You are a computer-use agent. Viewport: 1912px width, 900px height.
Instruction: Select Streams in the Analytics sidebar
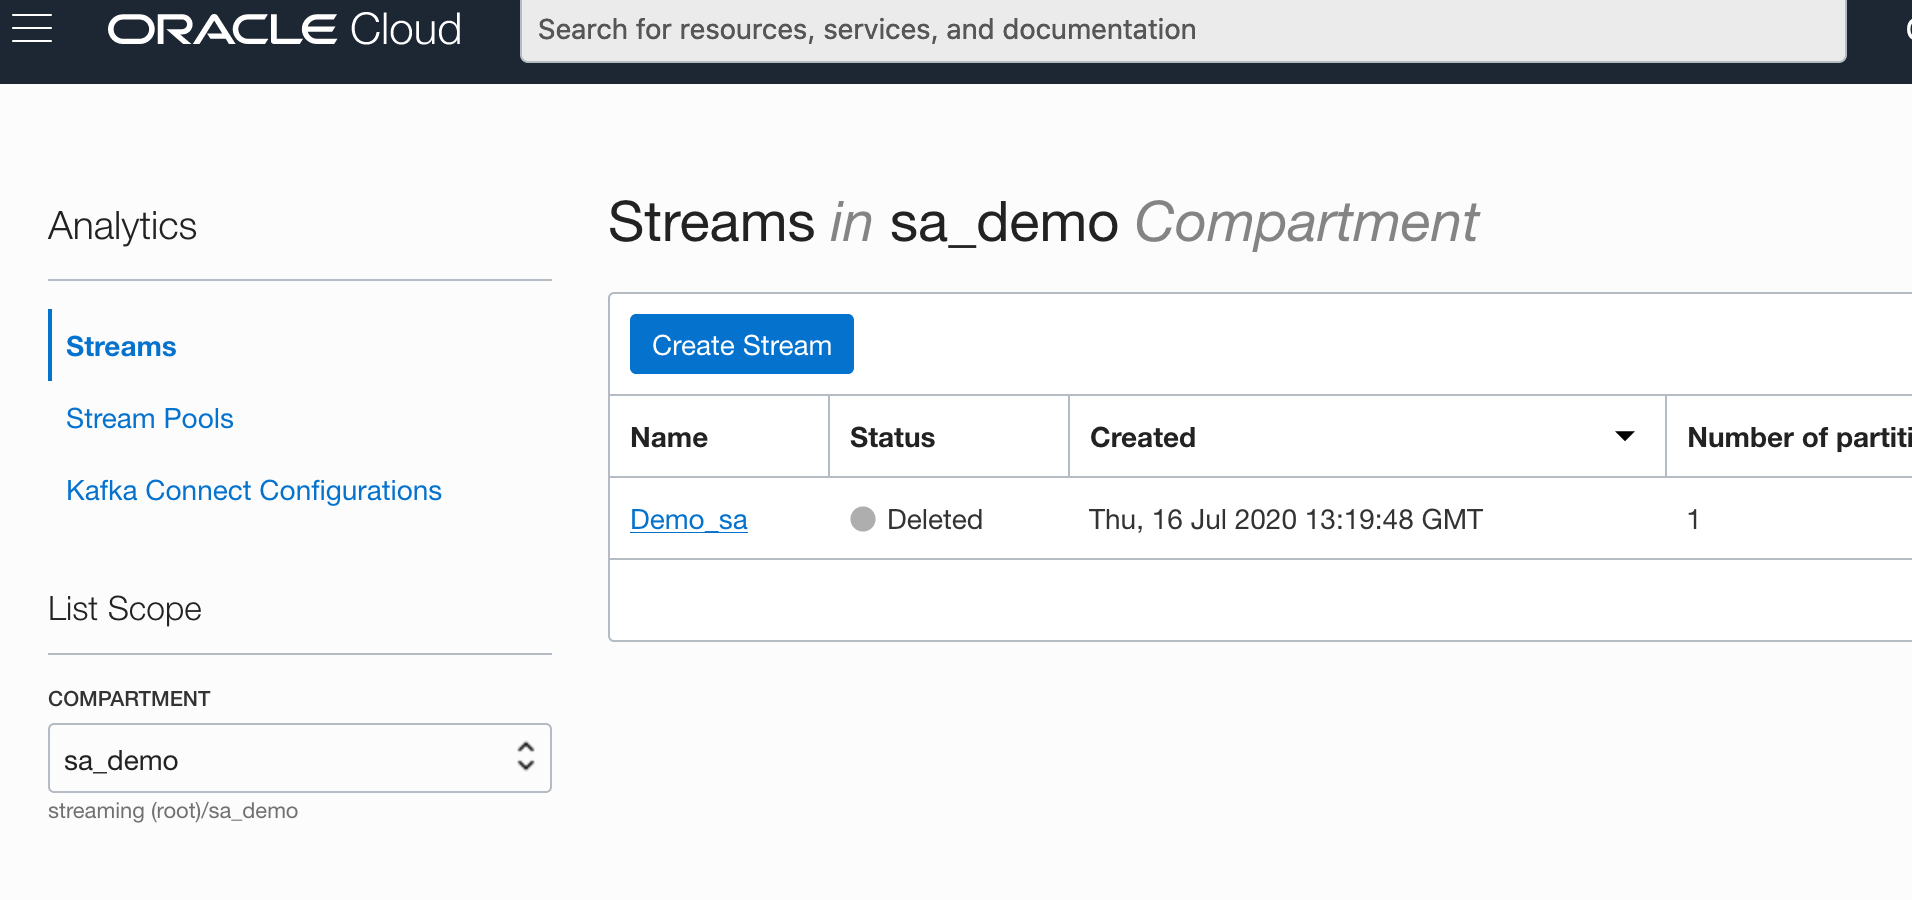click(x=121, y=346)
